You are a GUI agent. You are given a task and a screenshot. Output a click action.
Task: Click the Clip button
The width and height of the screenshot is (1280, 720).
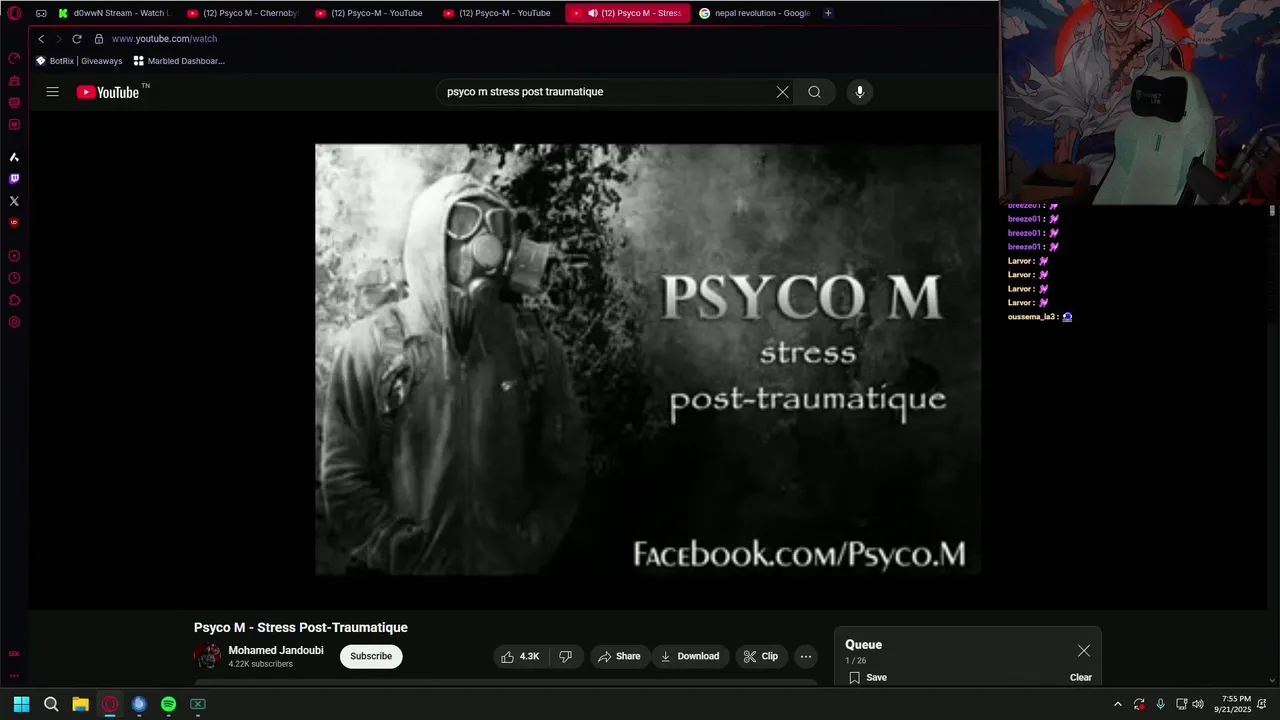click(x=761, y=656)
